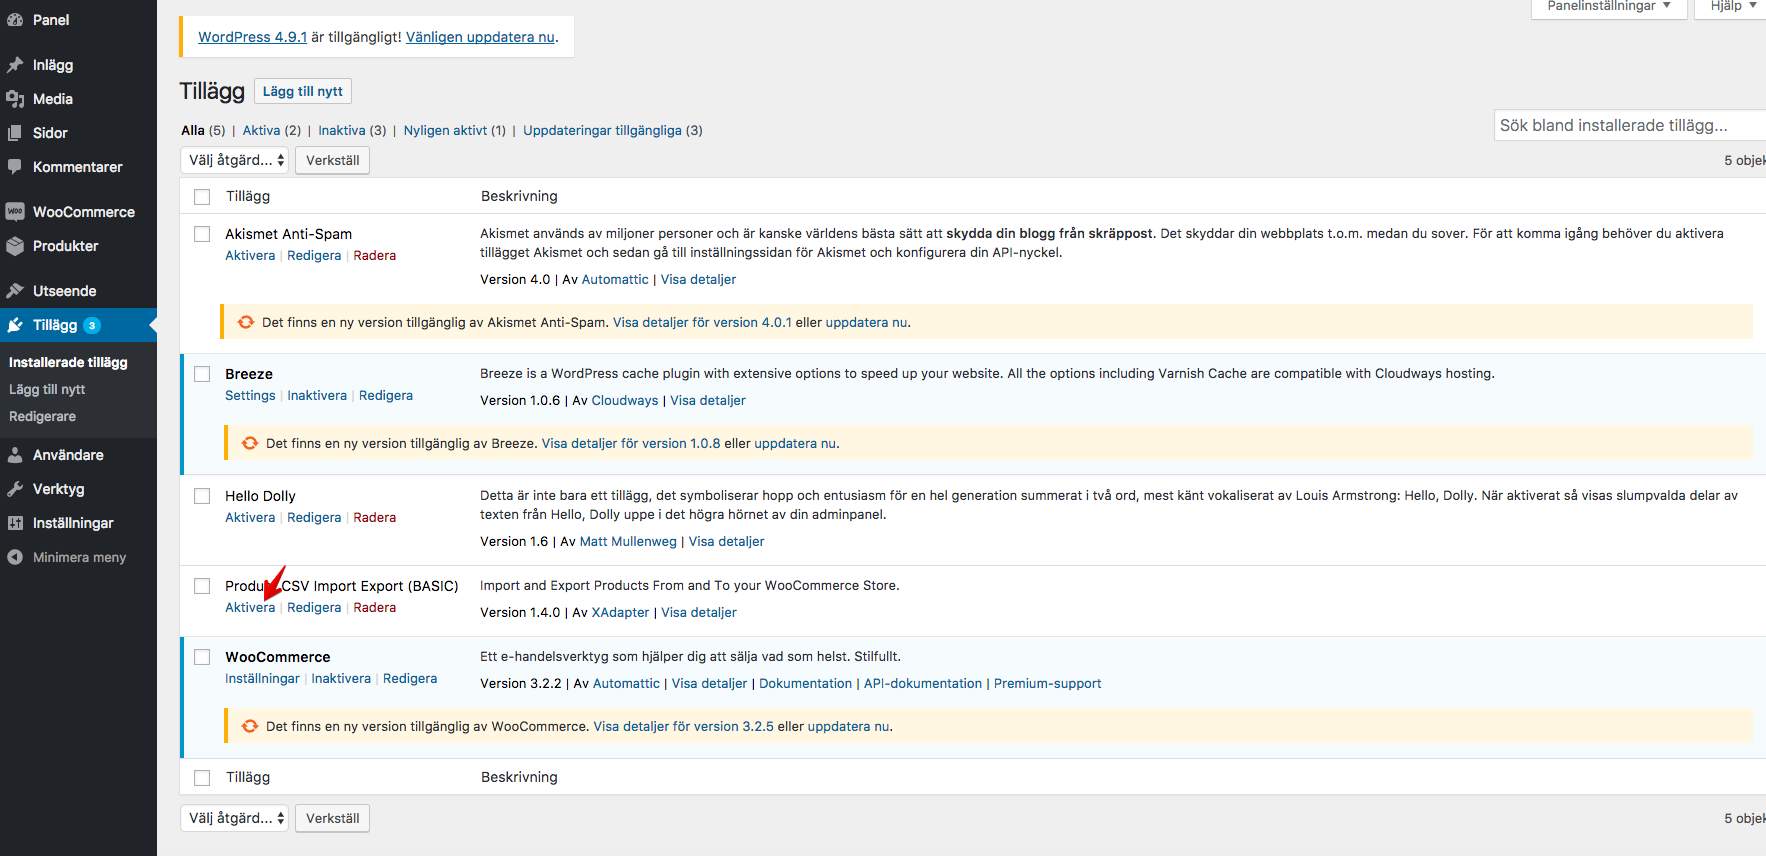
Task: Click the update icon in Breeze notice
Action: 250,443
